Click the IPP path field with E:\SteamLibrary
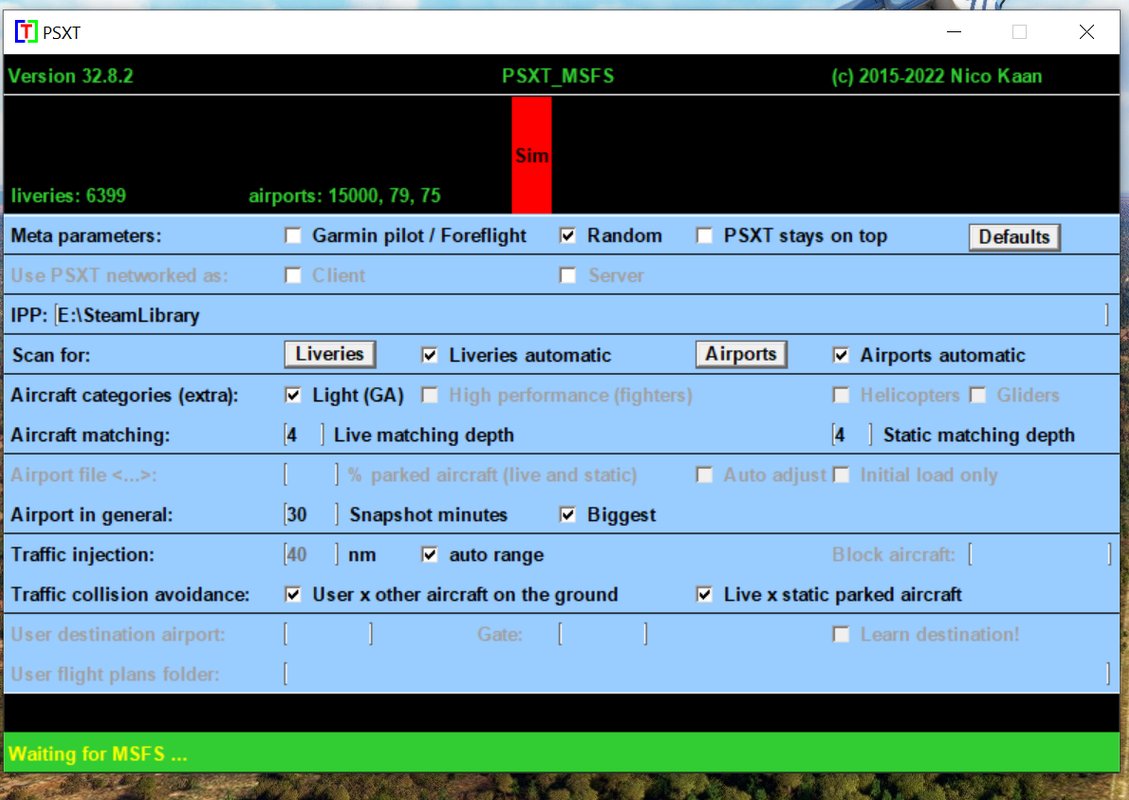Image resolution: width=1129 pixels, height=800 pixels. point(582,315)
